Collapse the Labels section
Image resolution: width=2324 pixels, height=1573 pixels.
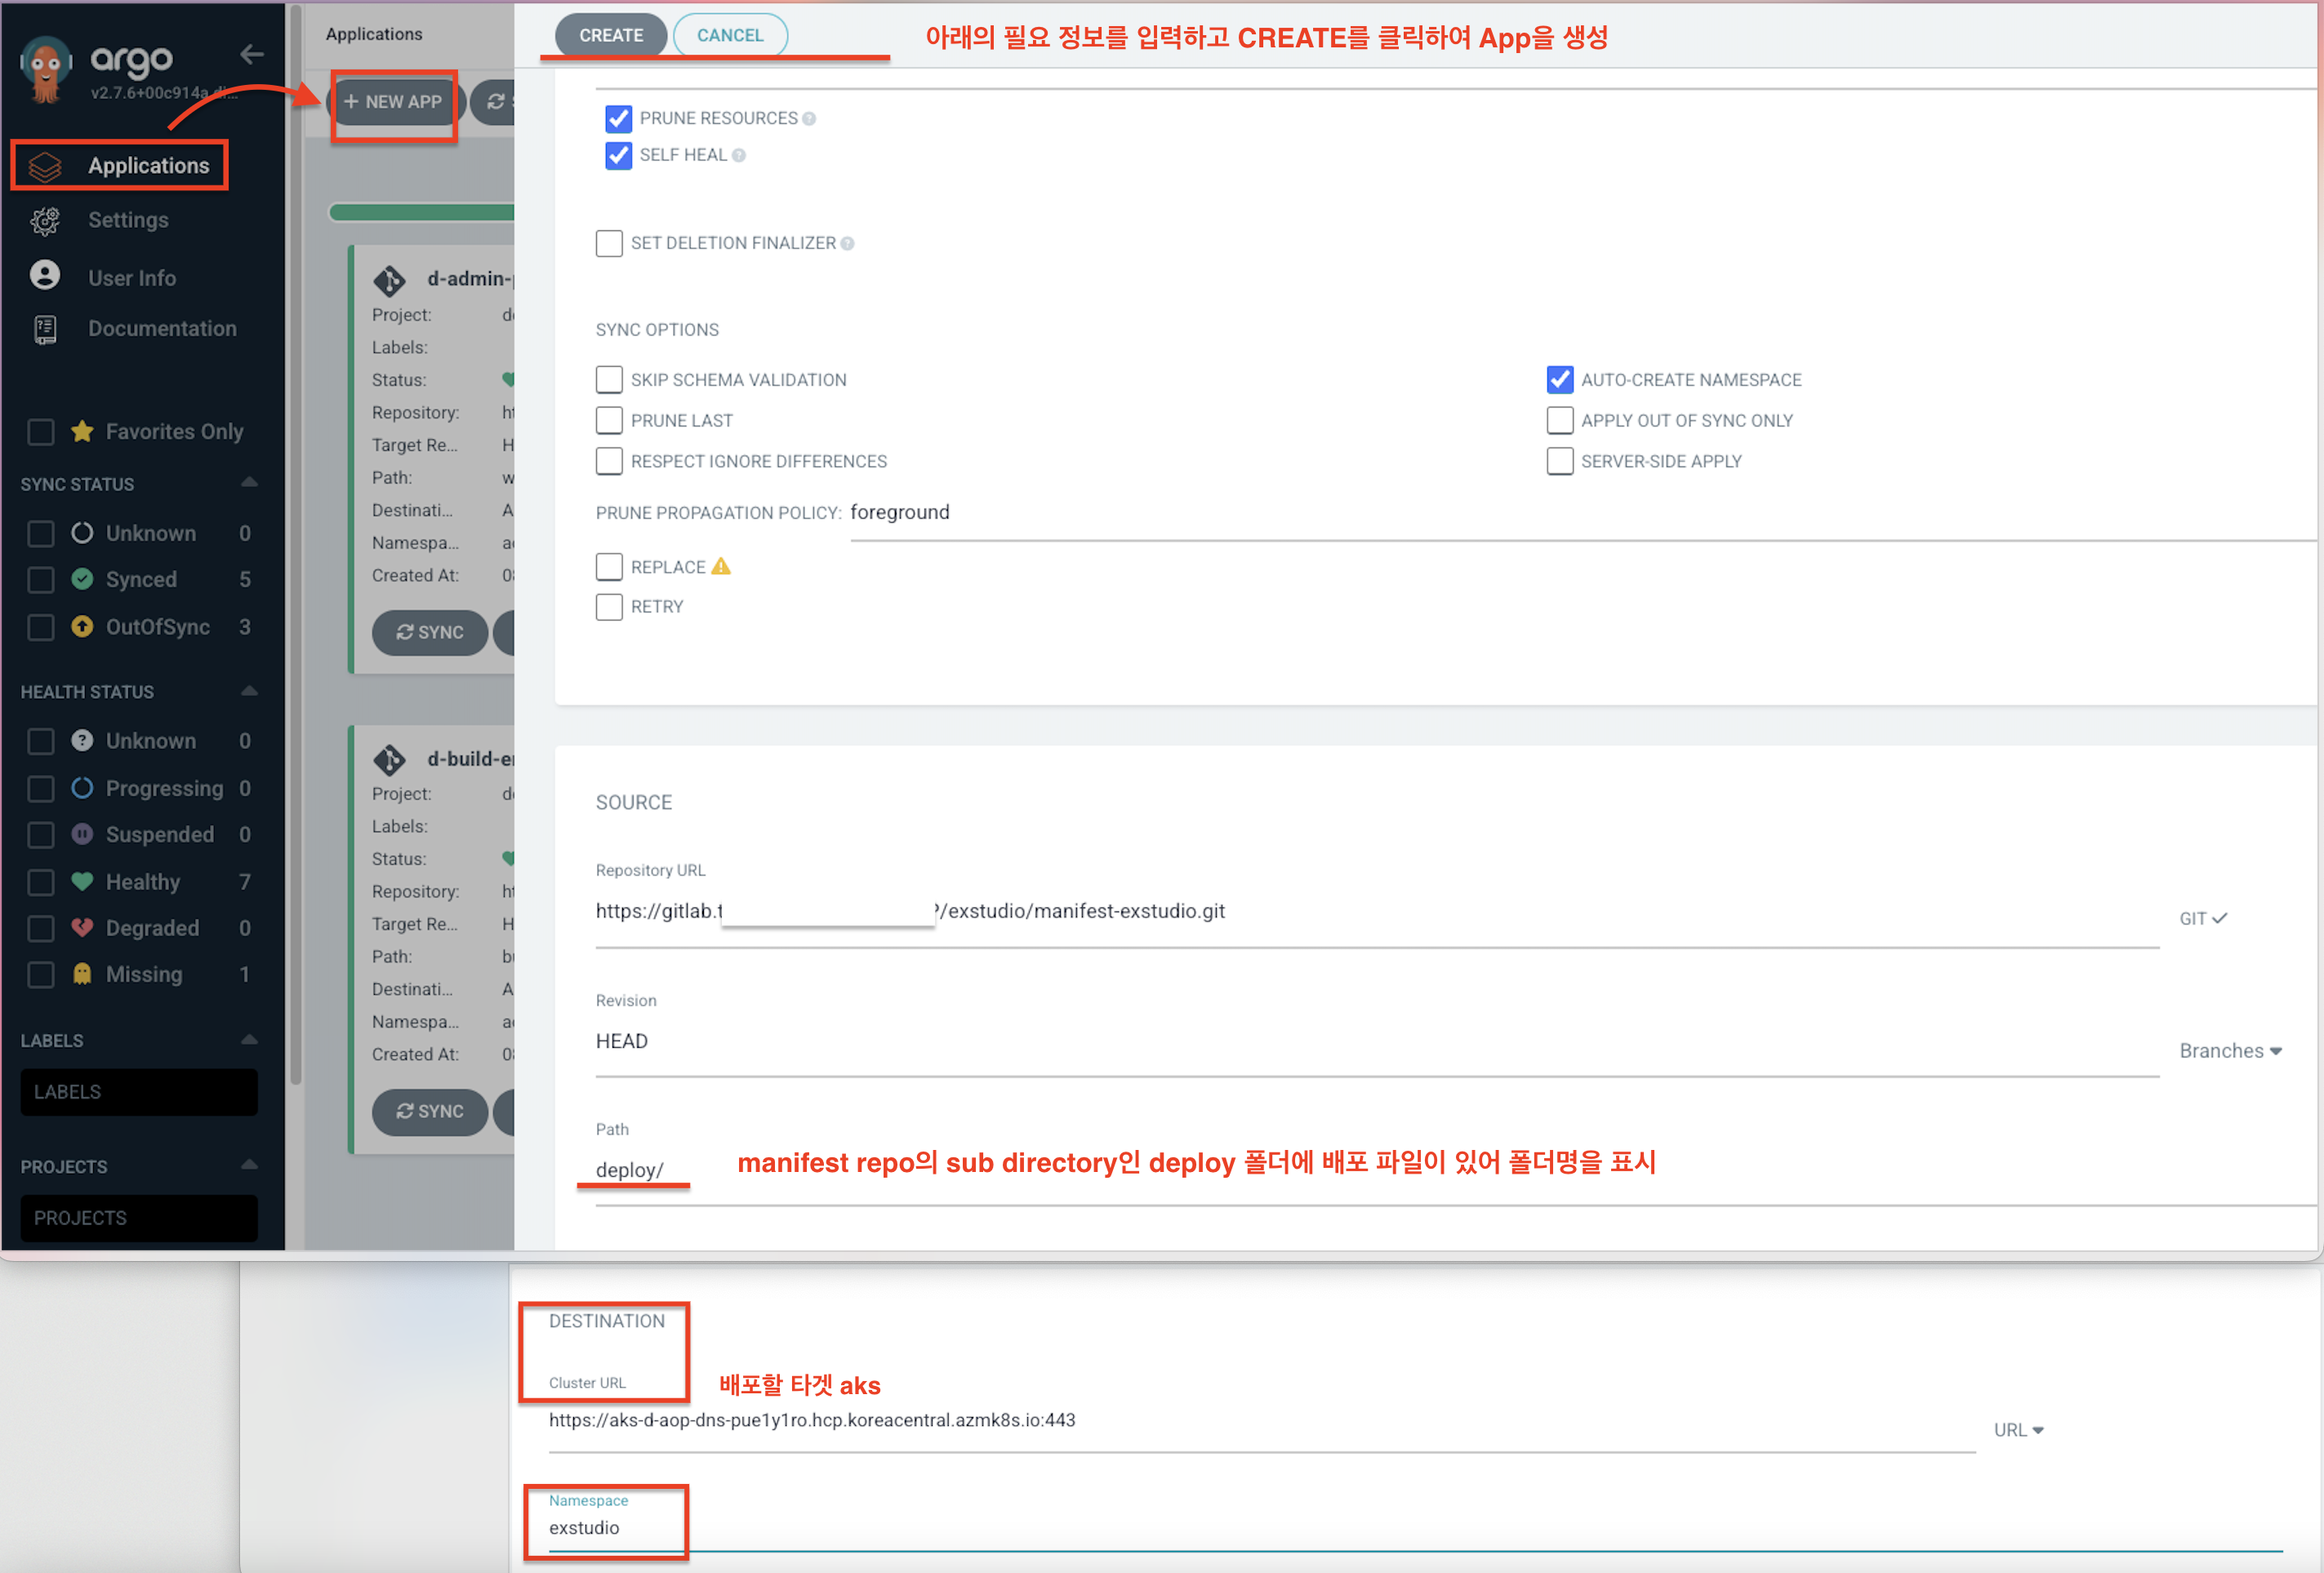point(249,1040)
